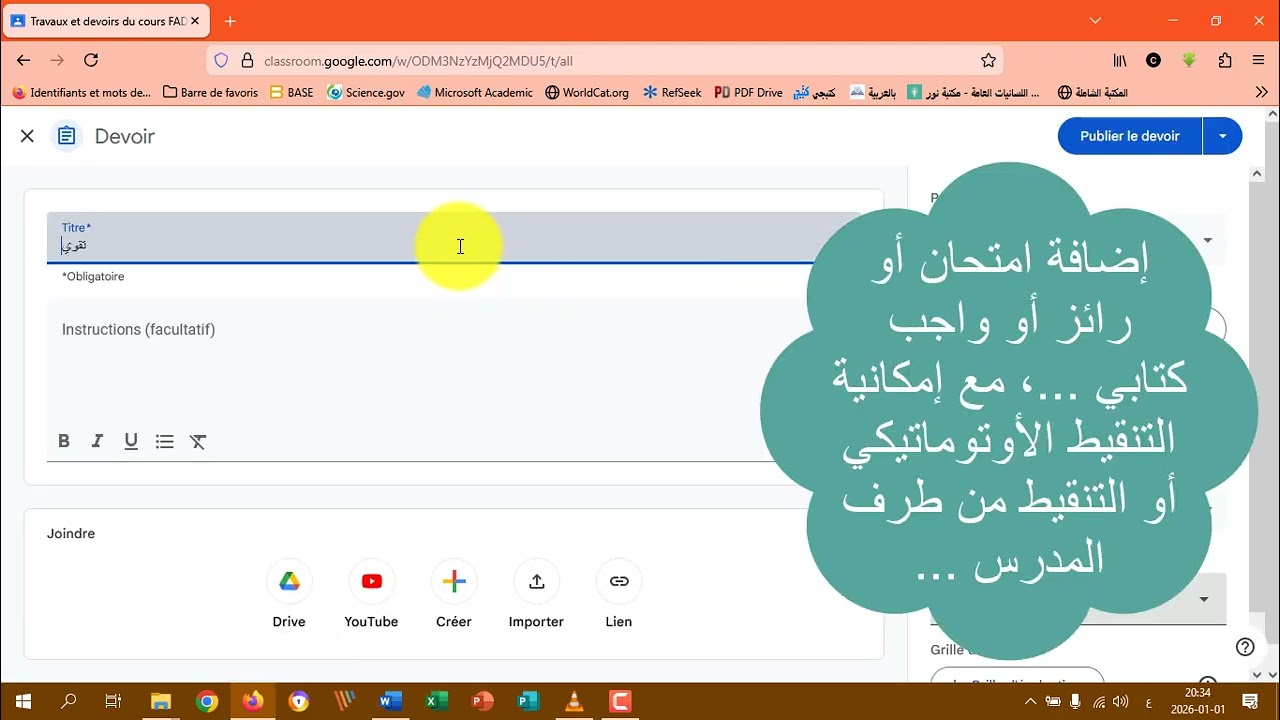Click the Devoir assignment clipboard icon
1280x720 pixels.
[x=66, y=136]
